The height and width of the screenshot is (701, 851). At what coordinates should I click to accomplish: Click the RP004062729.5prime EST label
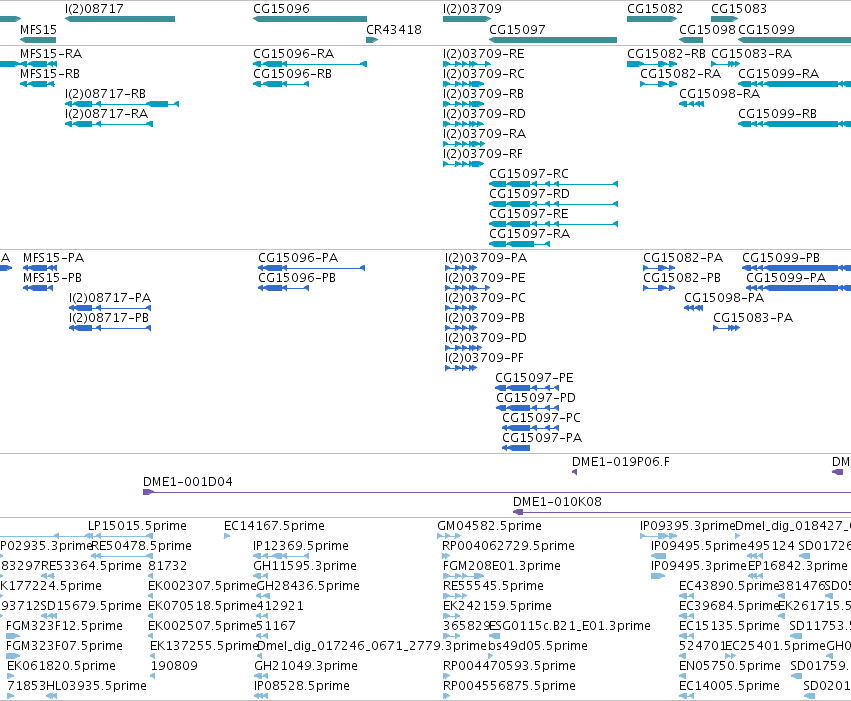[509, 546]
